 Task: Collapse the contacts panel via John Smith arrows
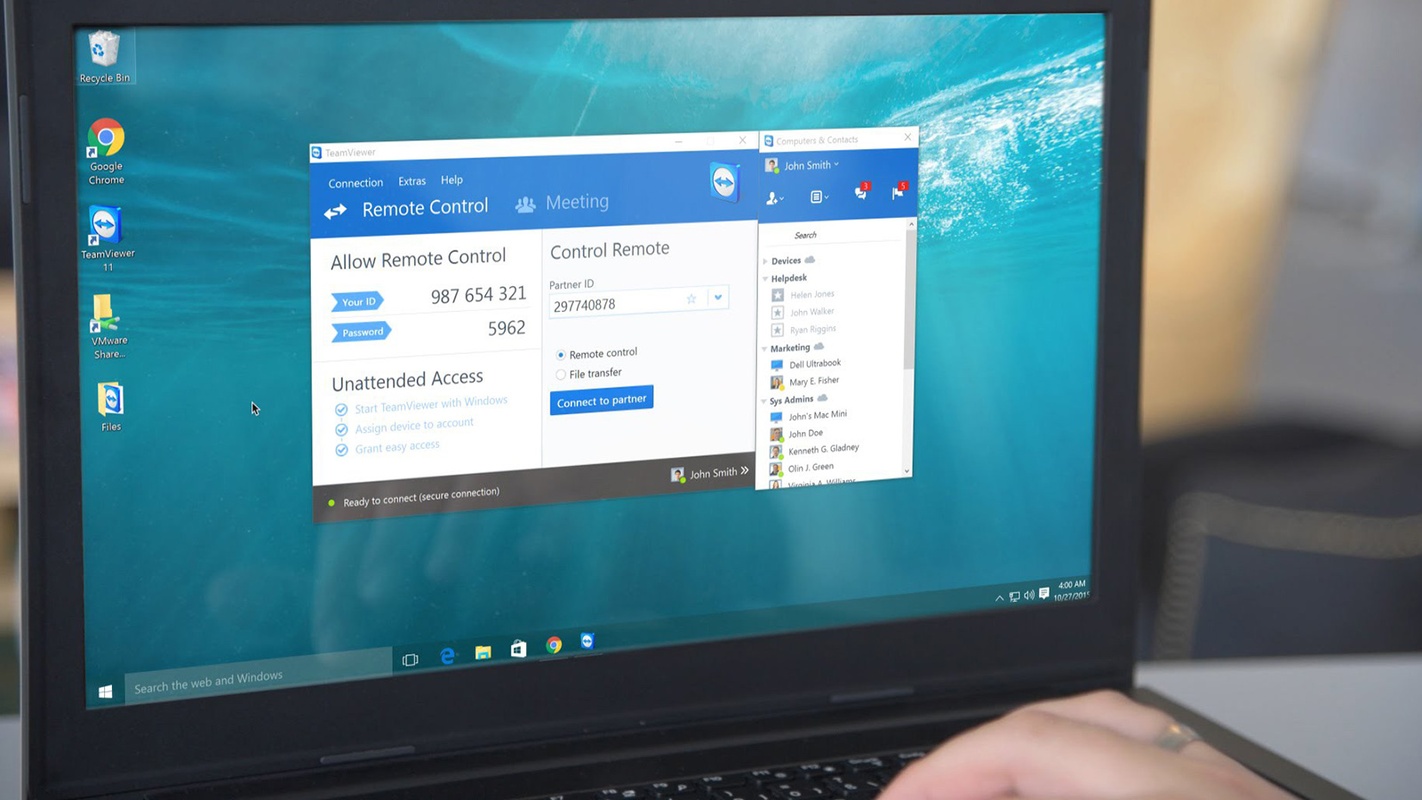click(744, 471)
